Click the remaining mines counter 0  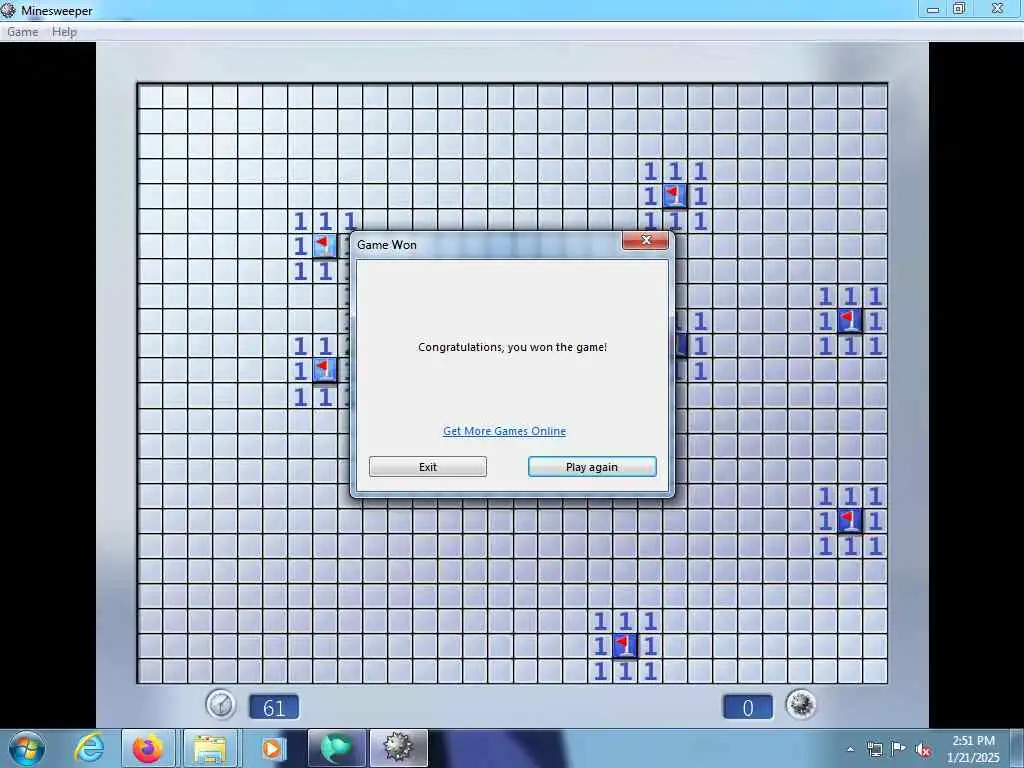click(x=748, y=707)
